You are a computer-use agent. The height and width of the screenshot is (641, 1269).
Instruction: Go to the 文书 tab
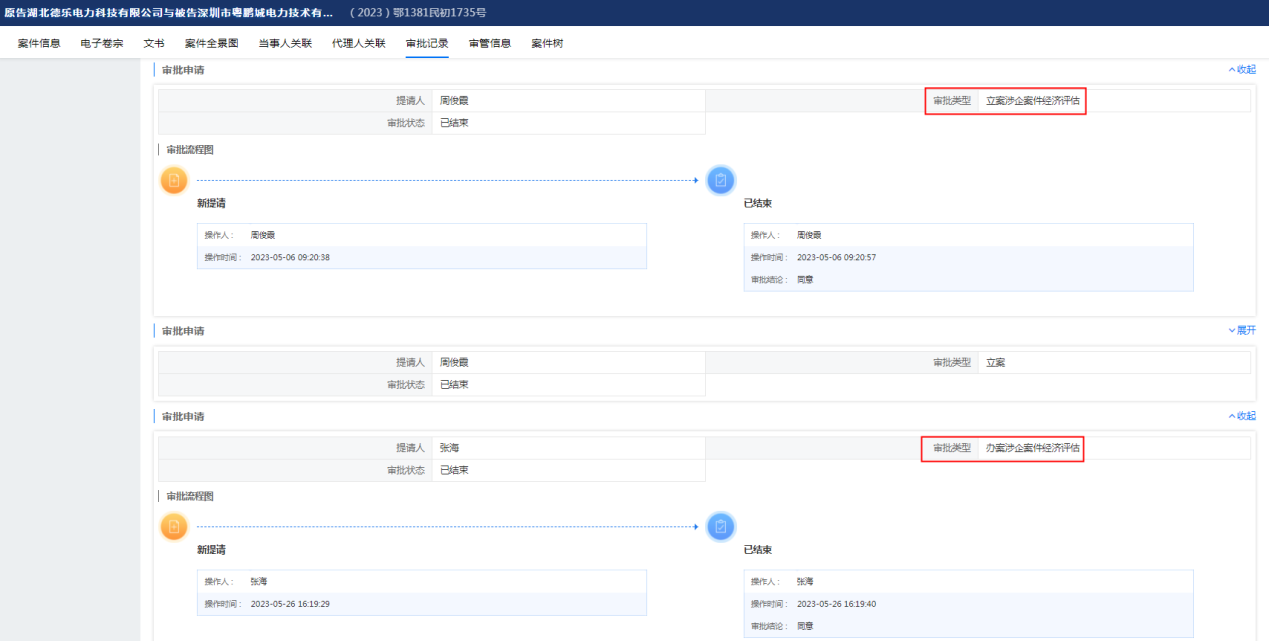(x=154, y=44)
